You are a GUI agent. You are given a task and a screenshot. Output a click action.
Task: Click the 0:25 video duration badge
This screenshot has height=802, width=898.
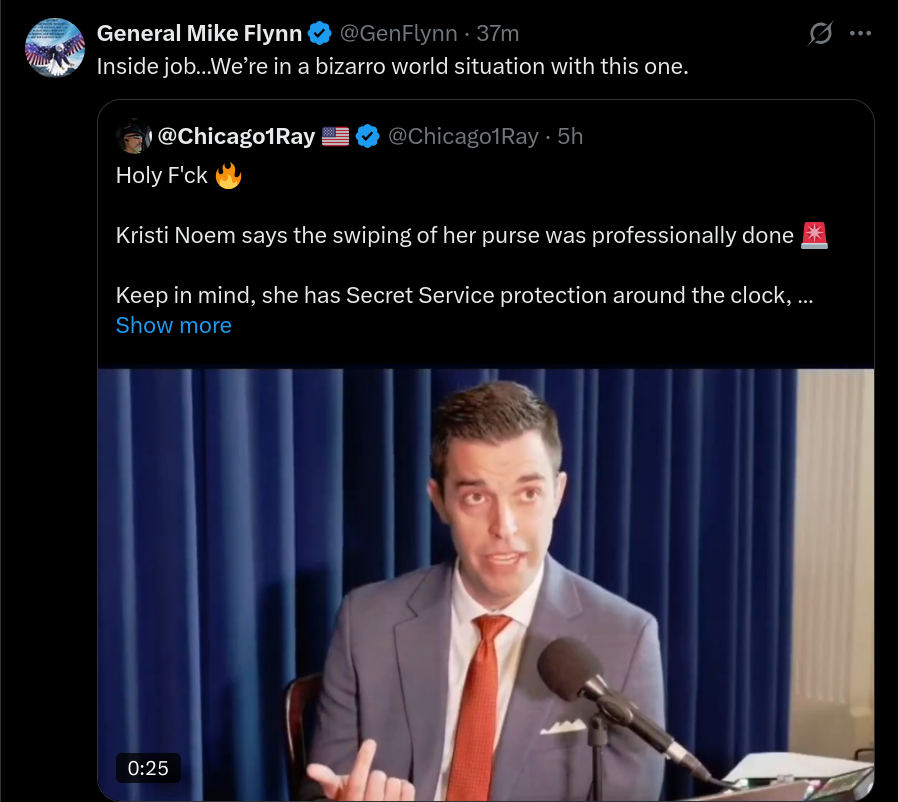pos(148,768)
